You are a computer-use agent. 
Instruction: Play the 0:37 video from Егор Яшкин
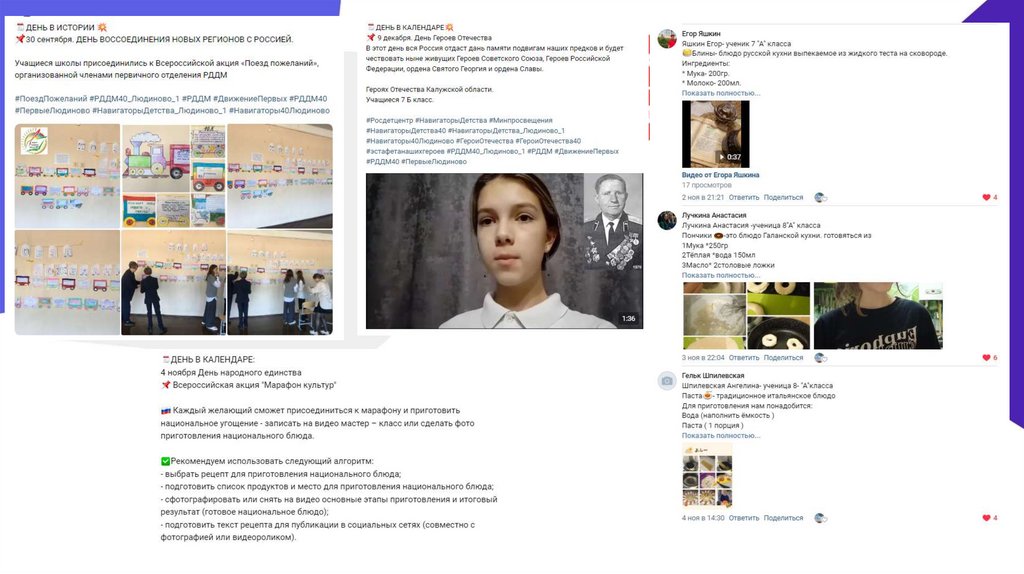(715, 134)
